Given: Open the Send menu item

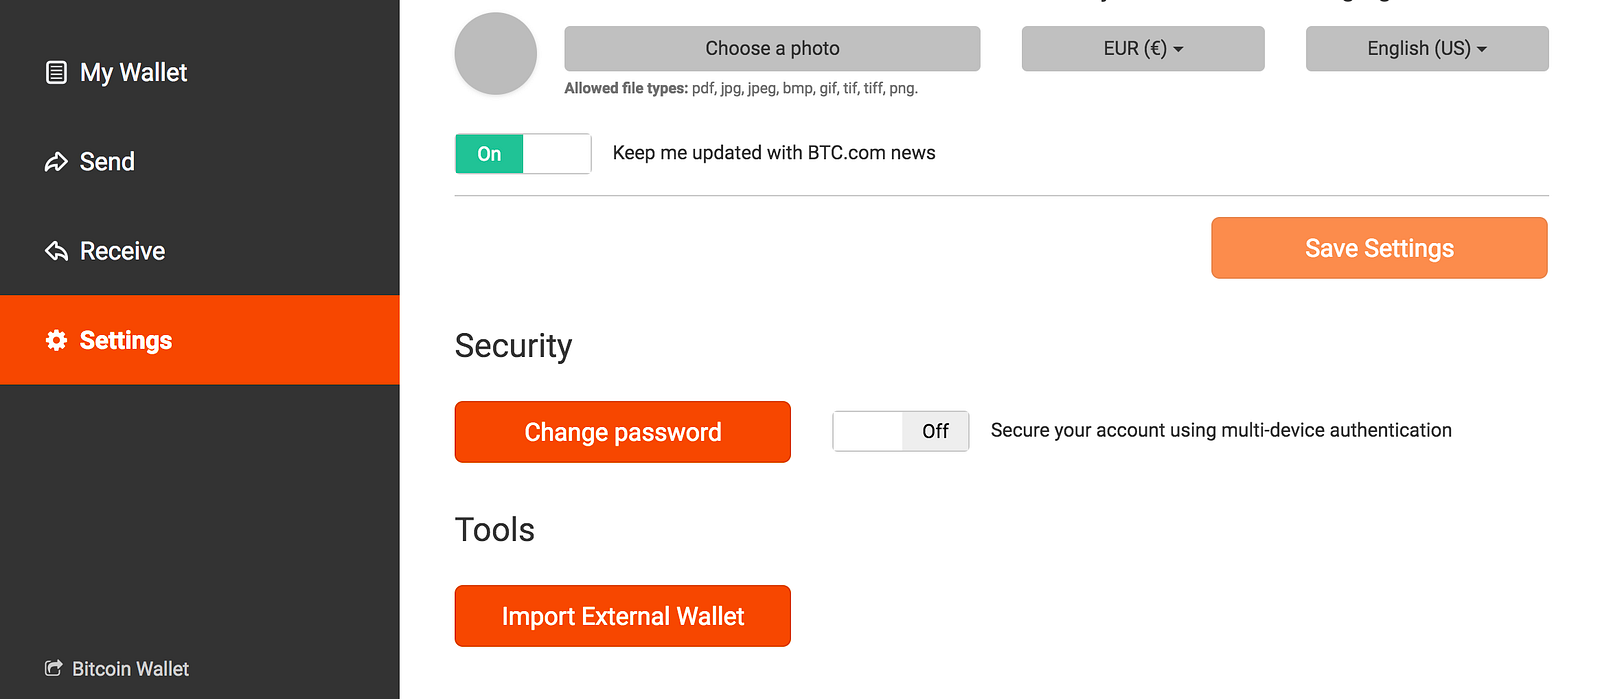Looking at the screenshot, I should click(107, 162).
